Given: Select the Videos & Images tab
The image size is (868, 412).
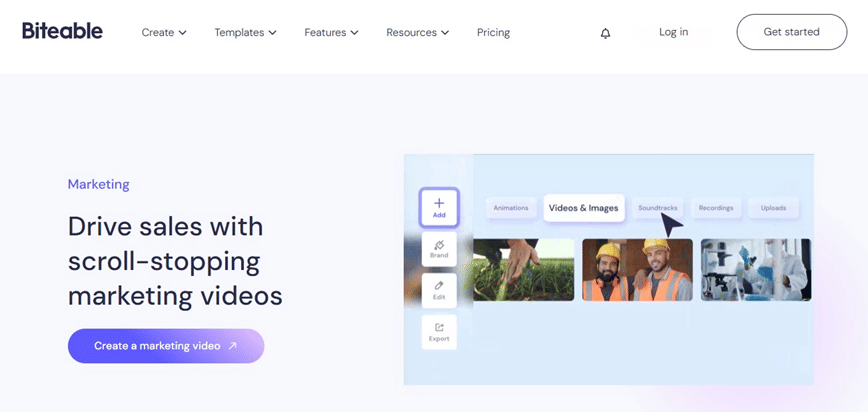Looking at the screenshot, I should click(584, 208).
